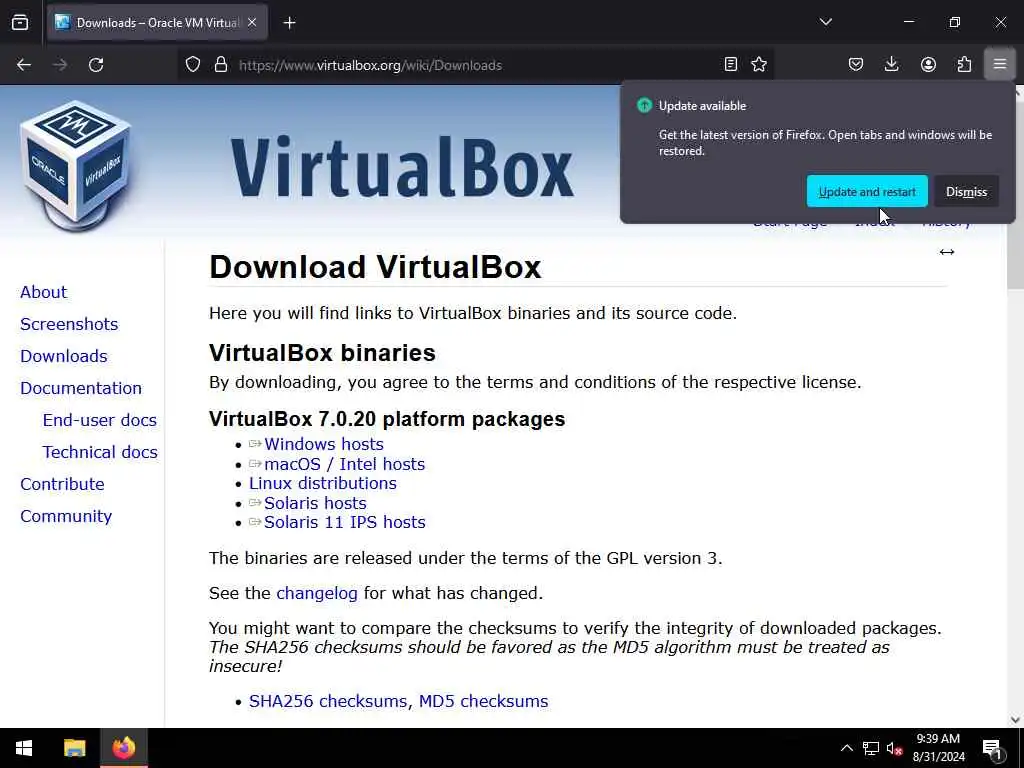Open Community sidebar link
The height and width of the screenshot is (768, 1024).
[x=66, y=516]
